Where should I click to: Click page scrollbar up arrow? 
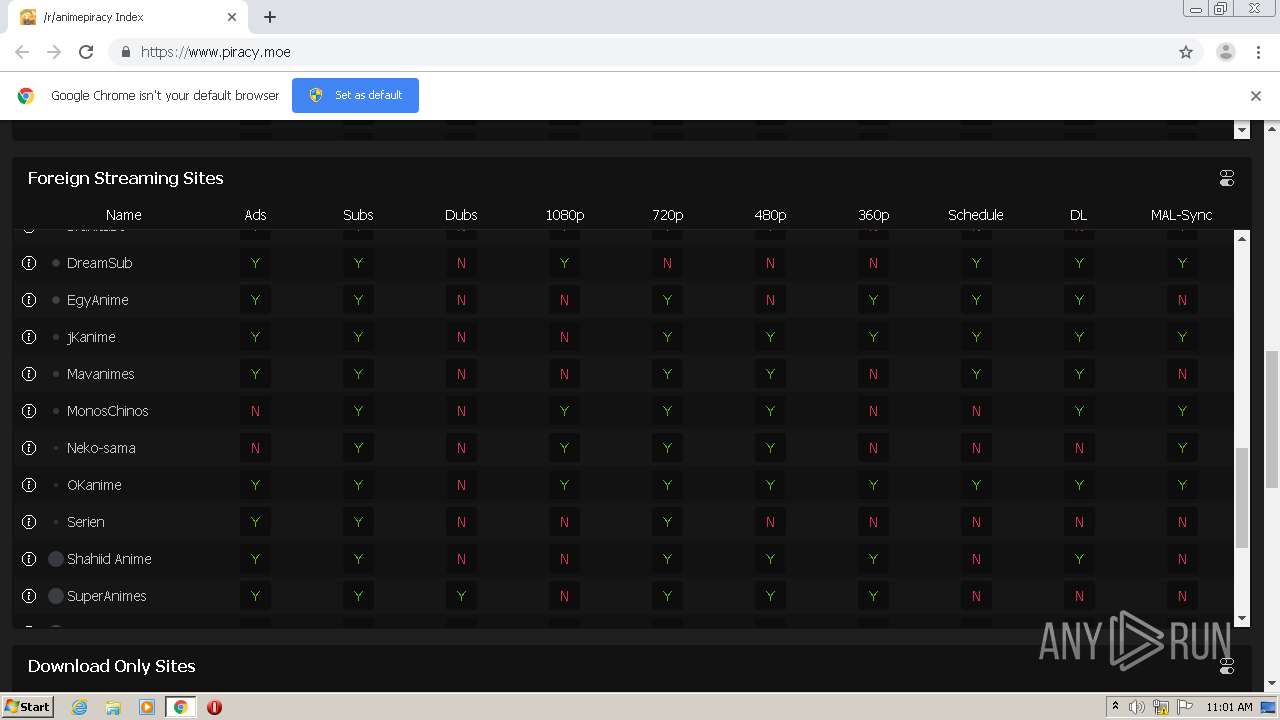click(1272, 128)
